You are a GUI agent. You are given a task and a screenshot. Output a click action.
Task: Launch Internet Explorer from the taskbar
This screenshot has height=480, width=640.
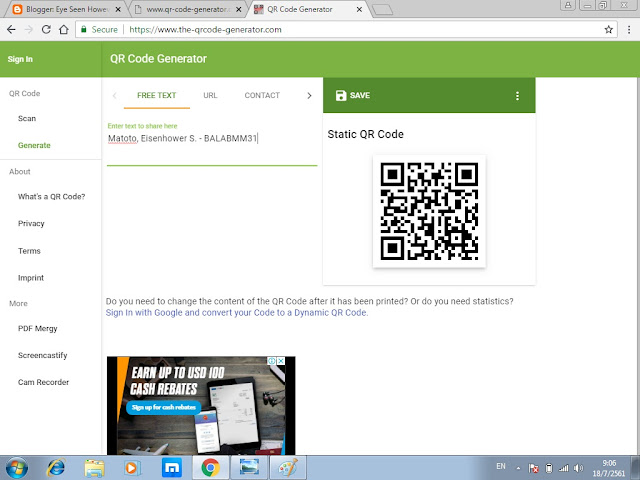point(56,468)
